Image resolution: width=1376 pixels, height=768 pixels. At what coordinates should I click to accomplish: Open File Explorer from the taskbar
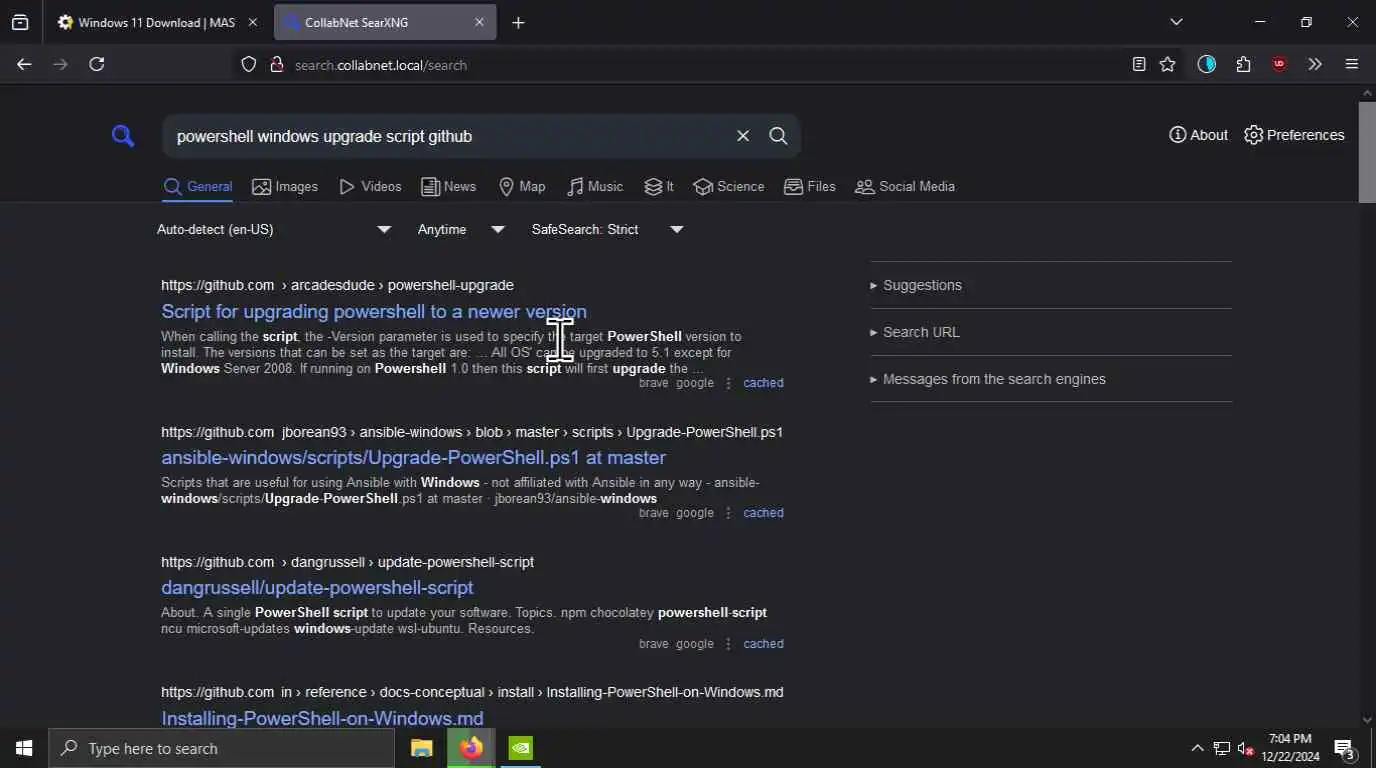click(422, 748)
